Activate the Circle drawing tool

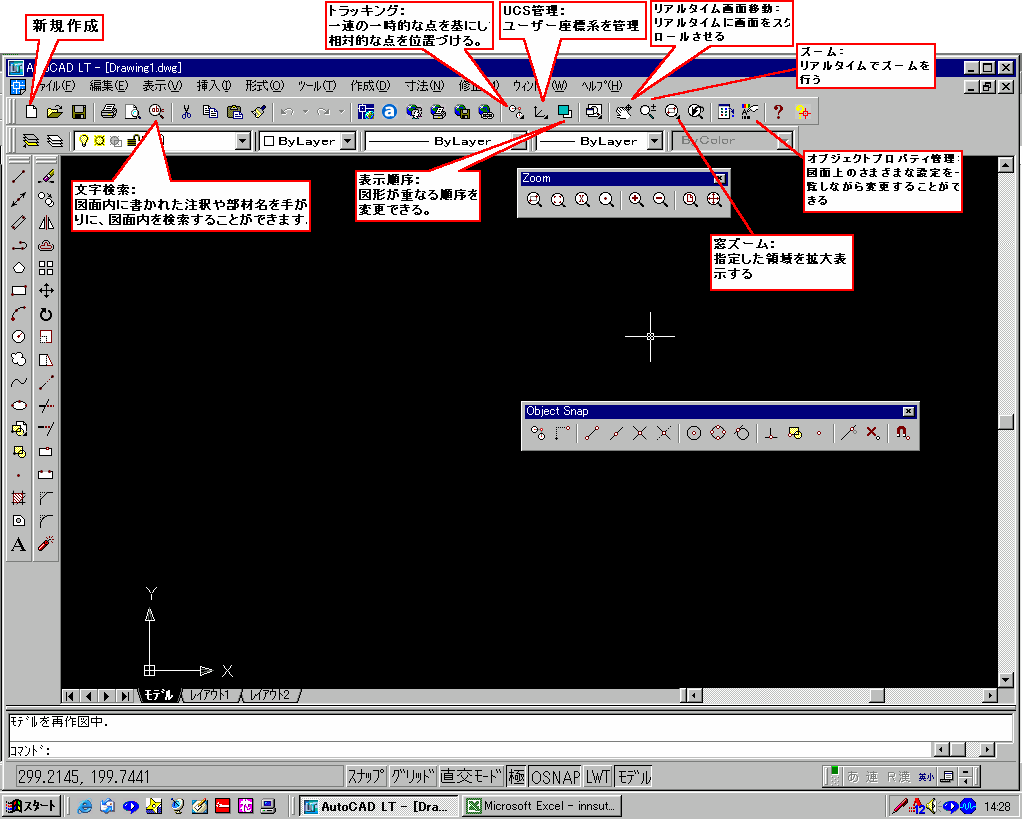tap(19, 337)
